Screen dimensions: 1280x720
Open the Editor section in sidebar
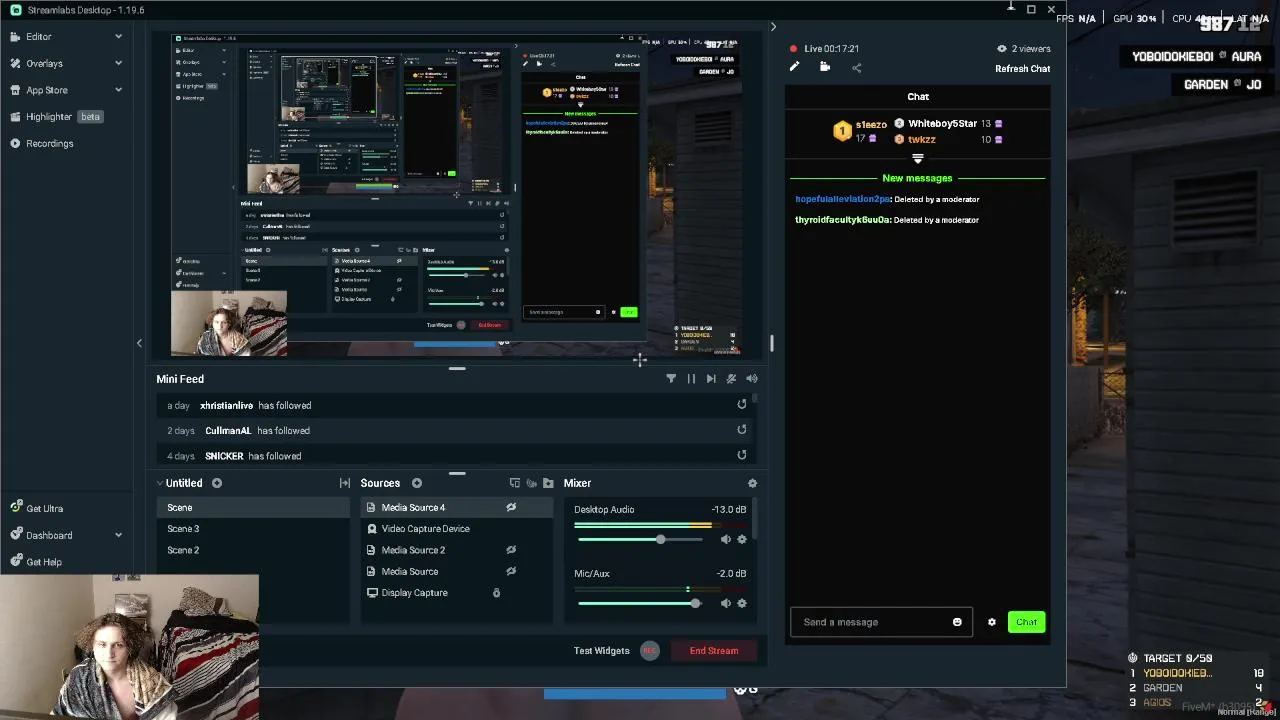coord(39,36)
